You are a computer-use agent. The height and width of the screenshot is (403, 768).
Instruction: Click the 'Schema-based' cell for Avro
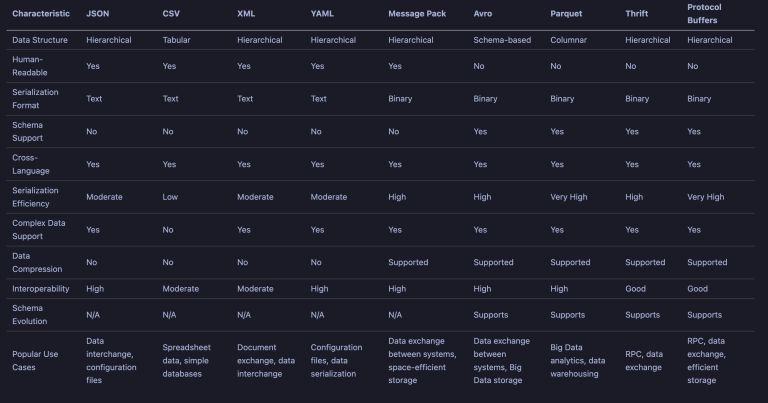(502, 40)
